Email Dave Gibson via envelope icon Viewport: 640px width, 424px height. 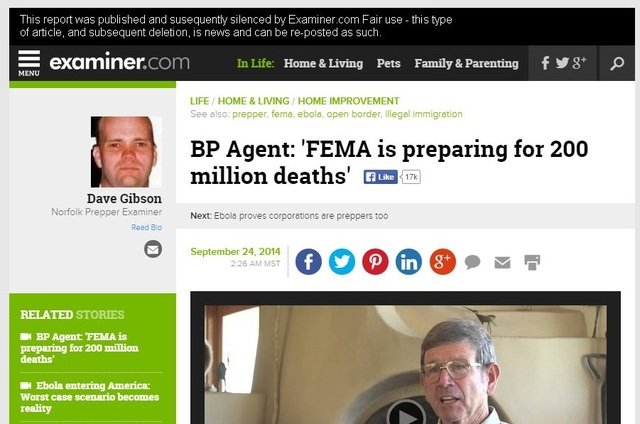point(153,249)
